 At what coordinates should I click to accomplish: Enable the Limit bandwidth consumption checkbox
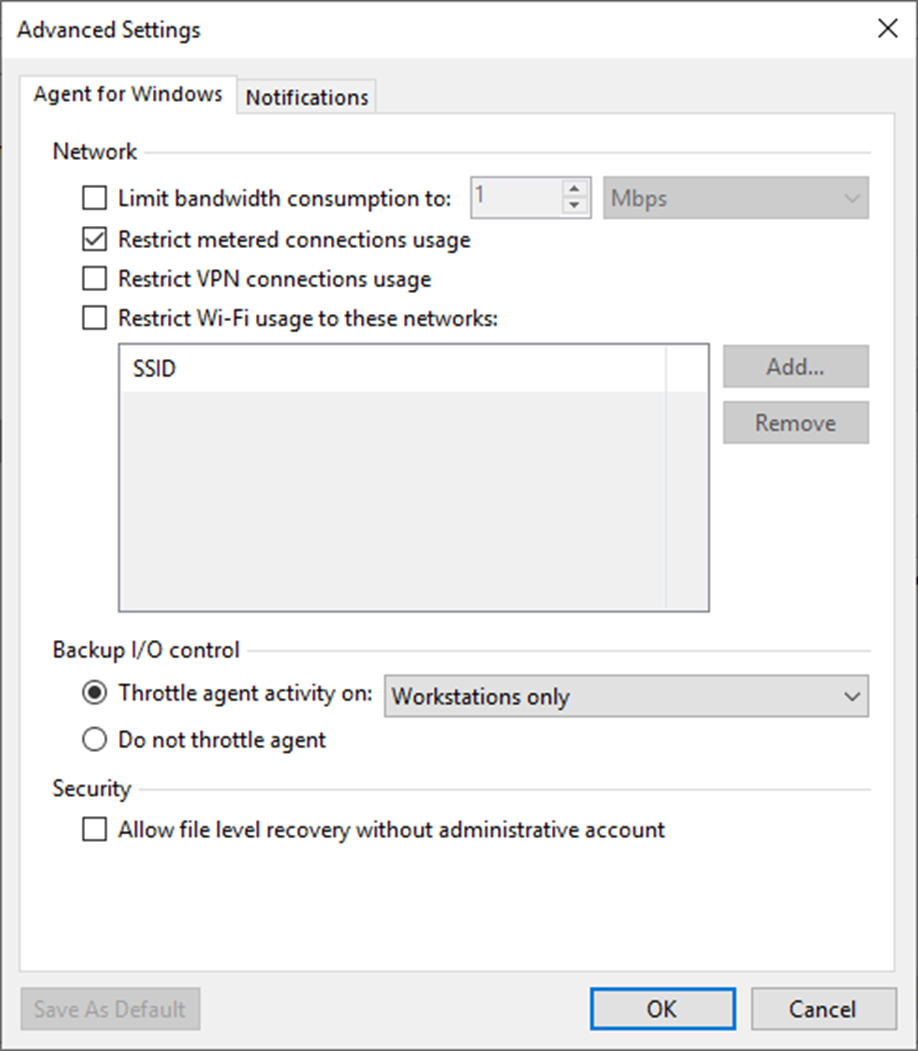pyautogui.click(x=94, y=198)
